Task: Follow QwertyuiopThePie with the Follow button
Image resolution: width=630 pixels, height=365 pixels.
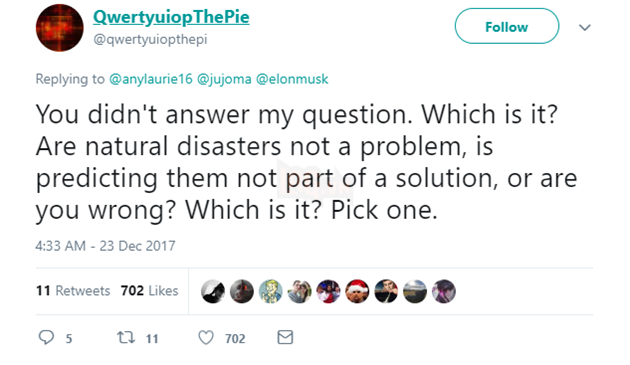Action: pyautogui.click(x=507, y=26)
